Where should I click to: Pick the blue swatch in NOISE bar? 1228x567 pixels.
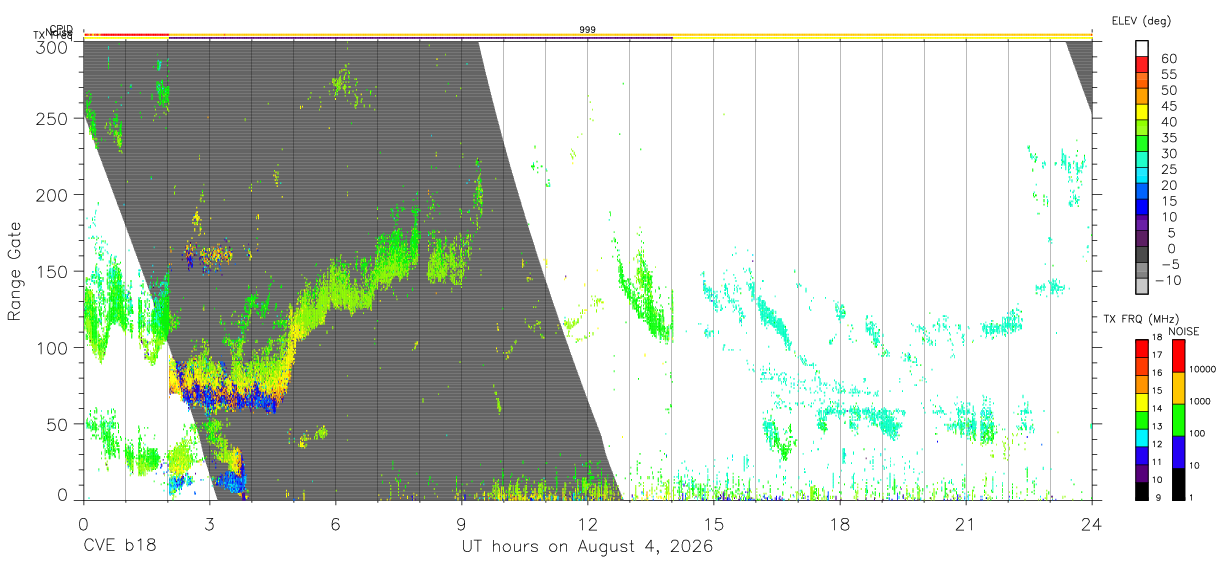(x=1177, y=452)
